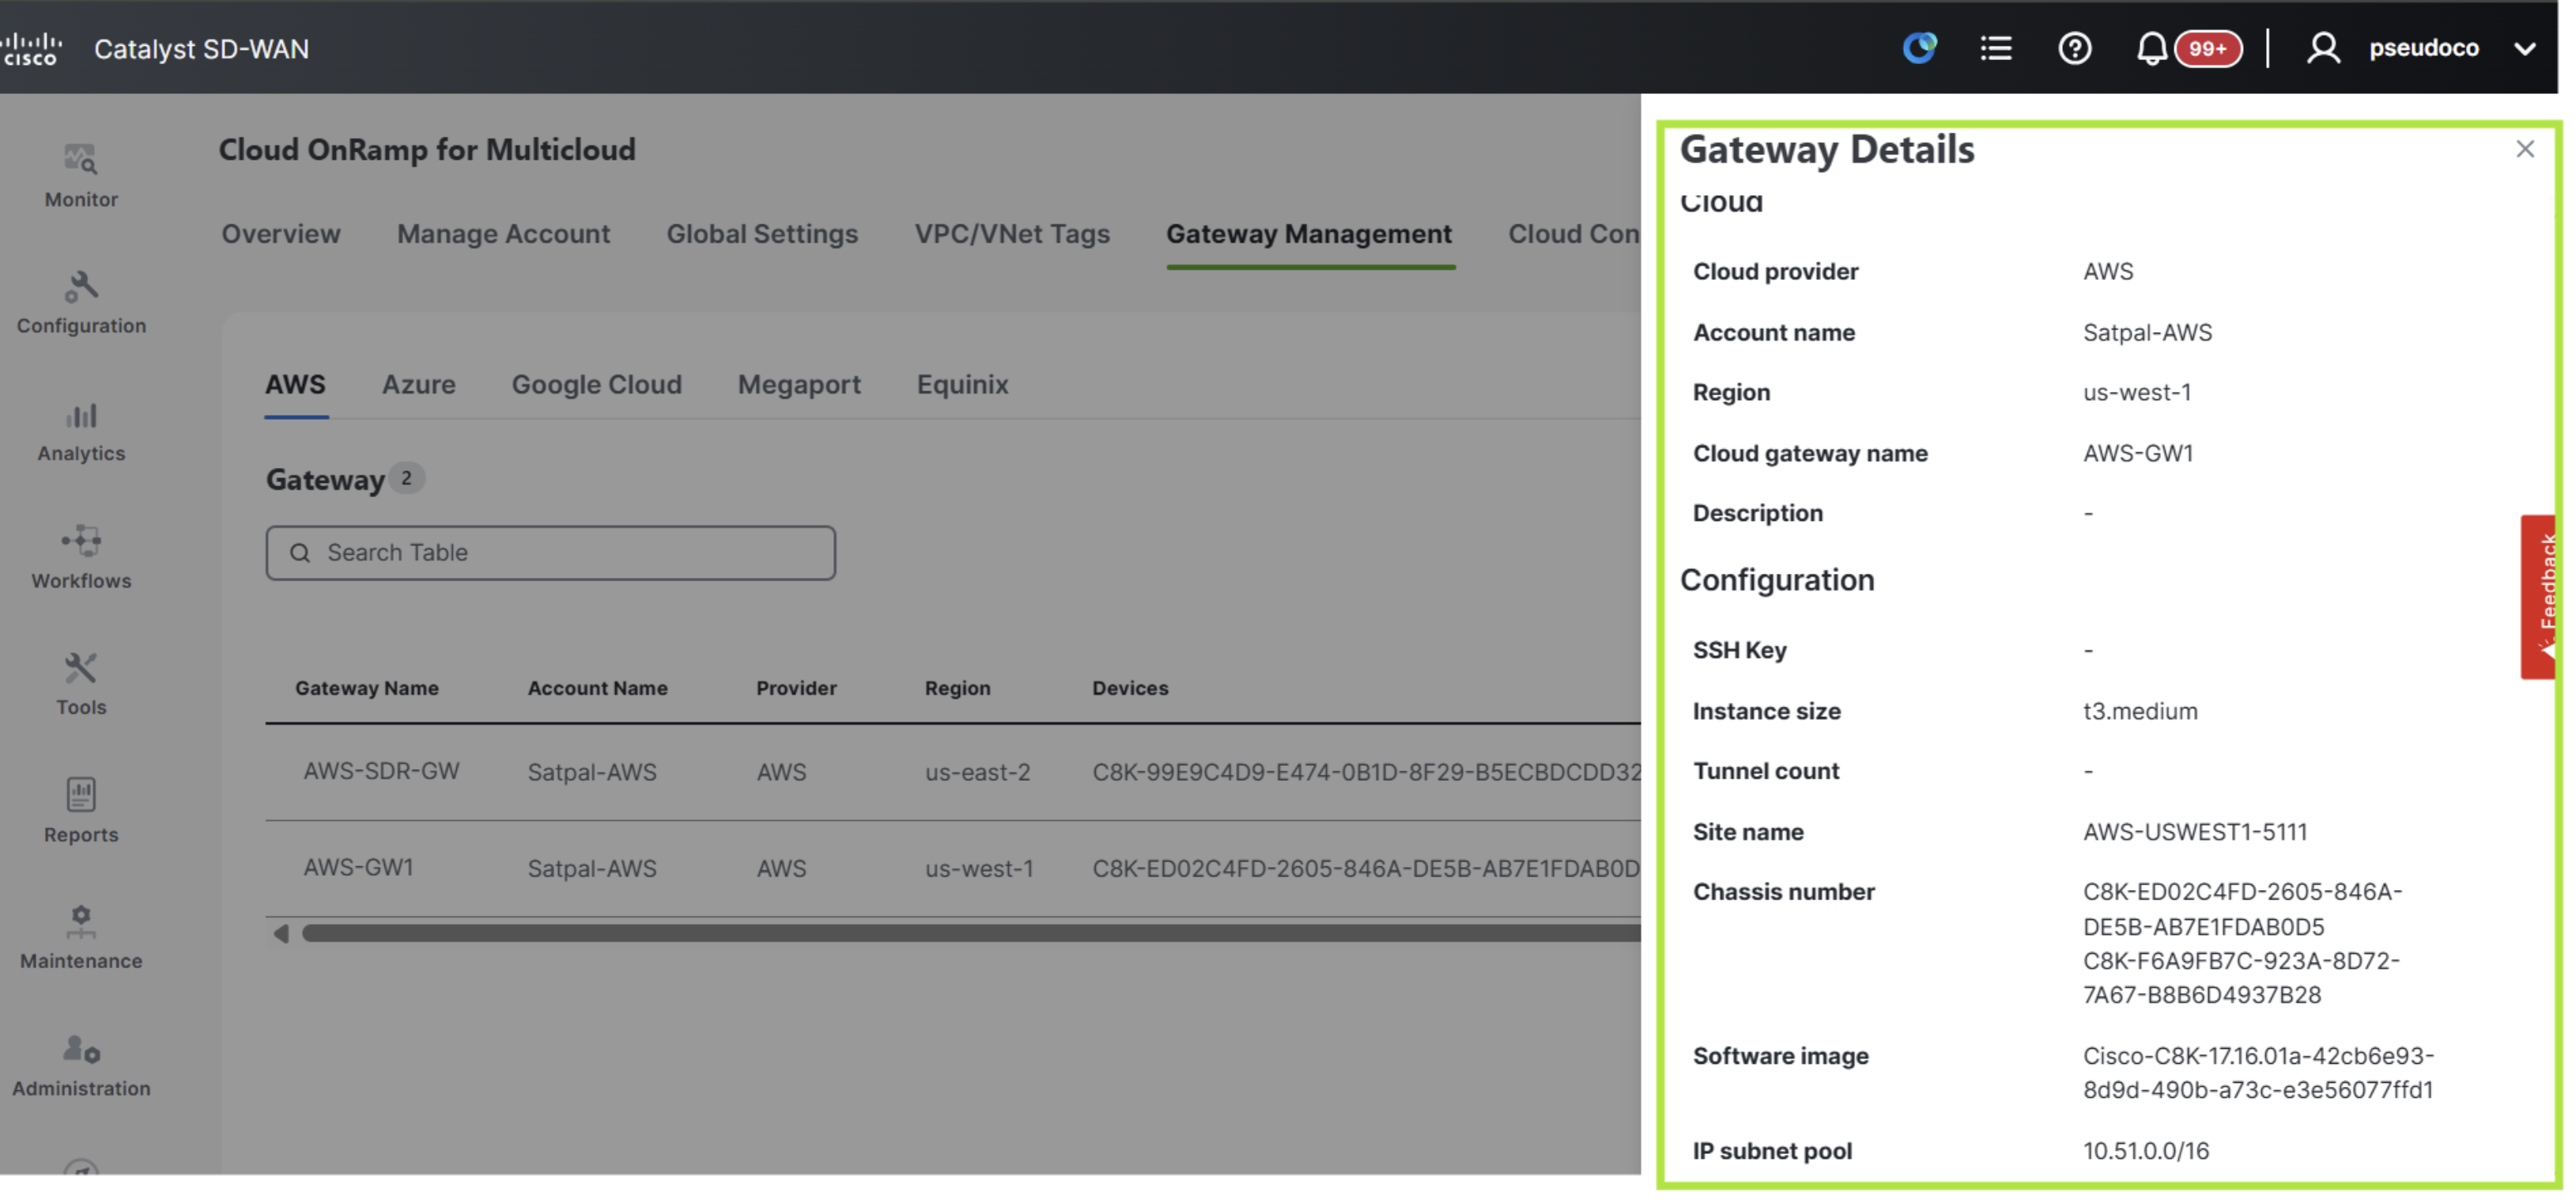Open the notifications bell icon

[x=2151, y=48]
